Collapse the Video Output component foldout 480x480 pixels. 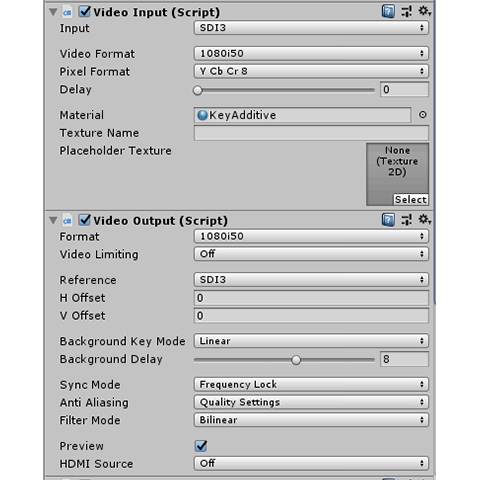(x=53, y=221)
